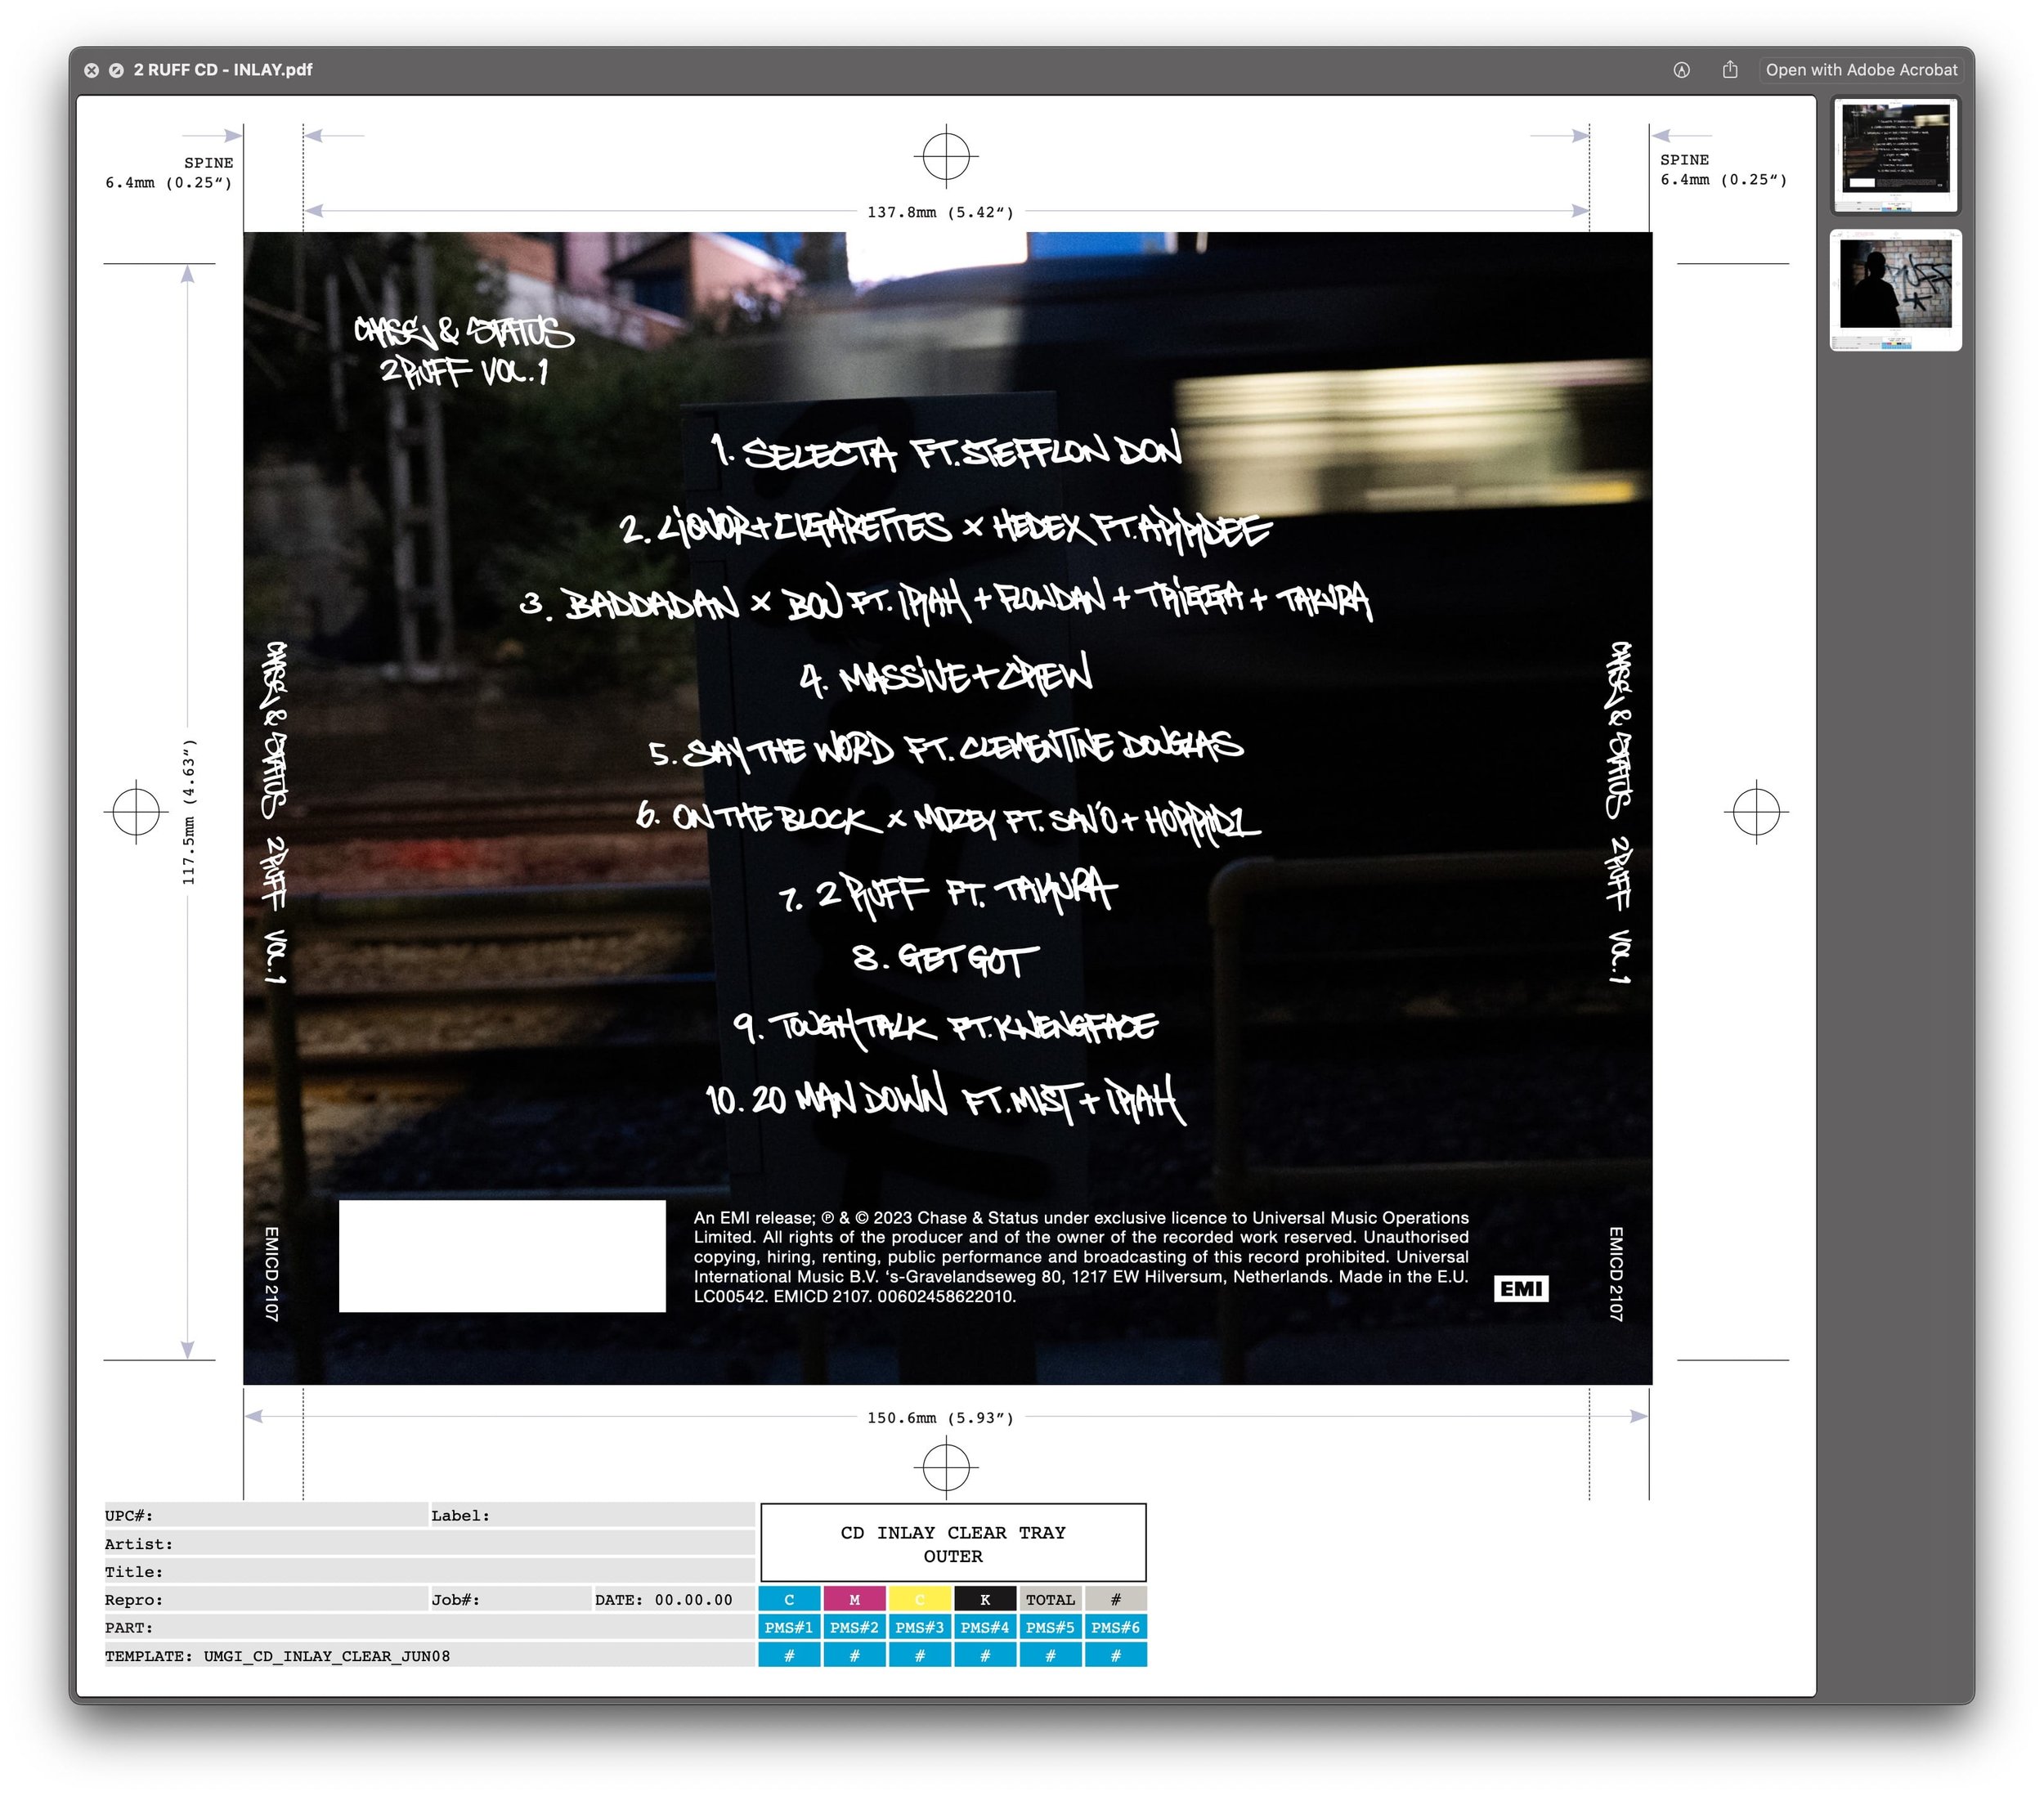Open the second page thumbnail in the sidebar
The width and height of the screenshot is (2044, 1796).
(1895, 283)
